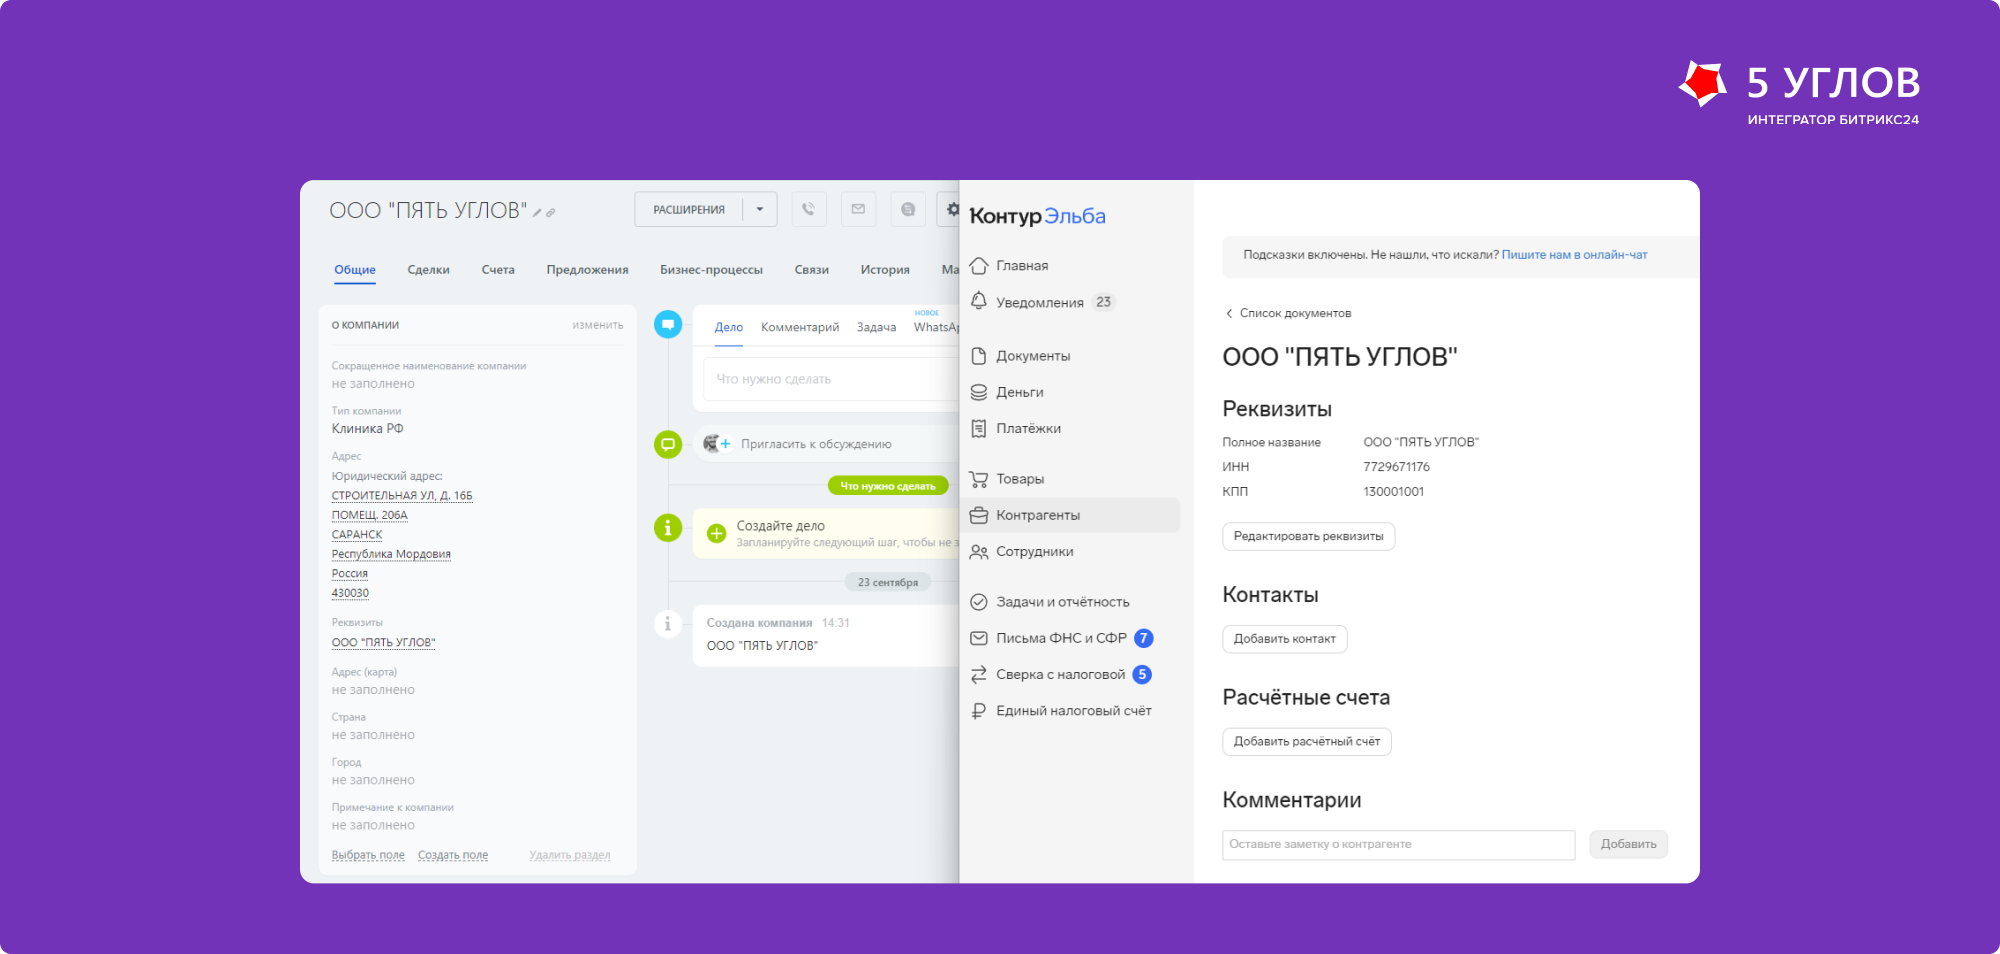The image size is (2000, 954).
Task: Click the Деньги coins icon
Action: (979, 392)
